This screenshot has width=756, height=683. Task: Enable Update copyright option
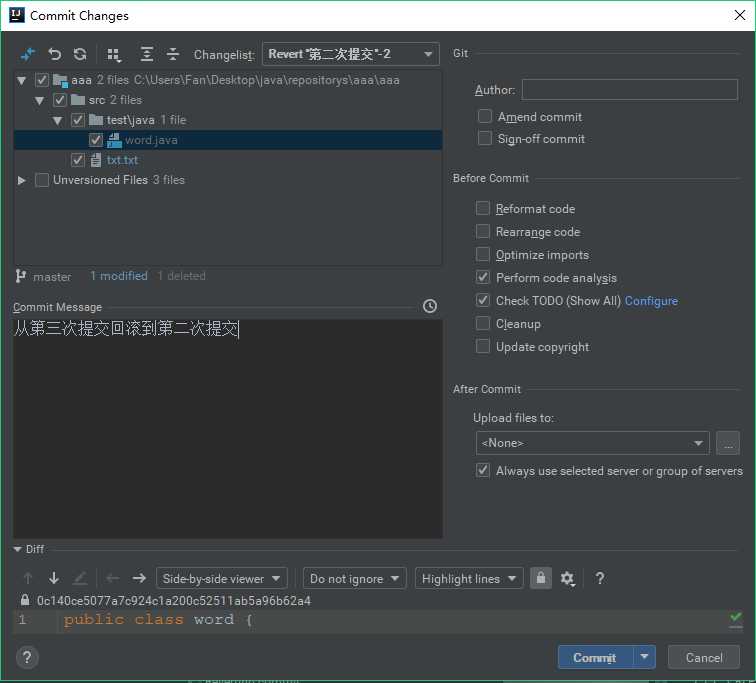click(x=483, y=346)
